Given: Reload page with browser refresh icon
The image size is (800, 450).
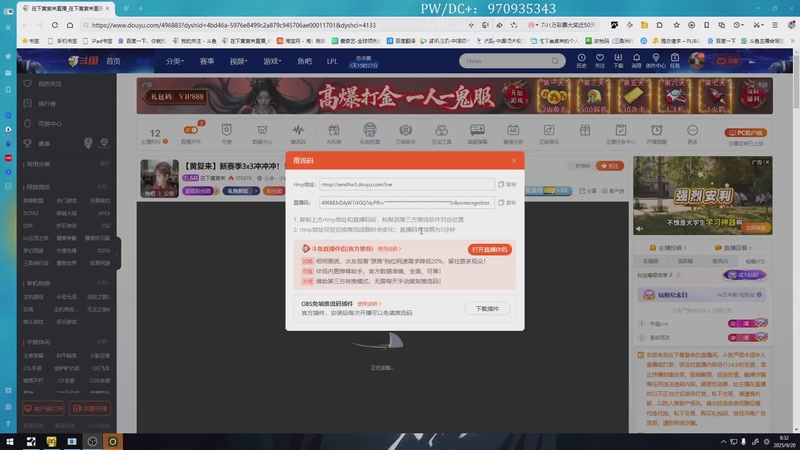Looking at the screenshot, I should [55, 25].
